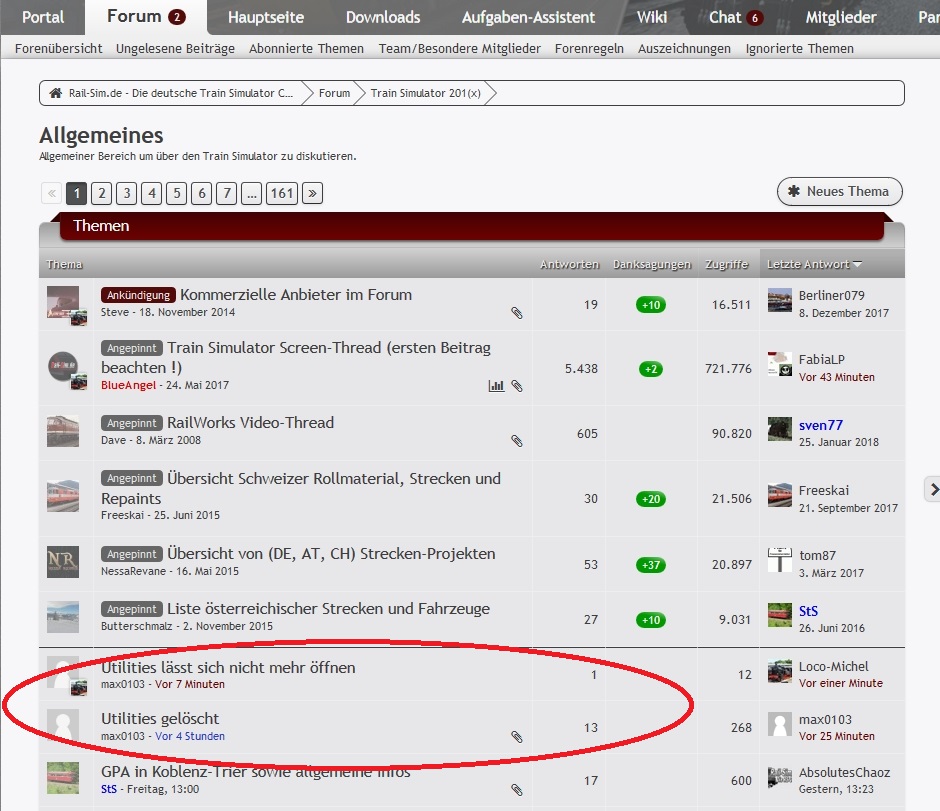Click the +10 thanks badge on österreichischer Strecken
The image size is (940, 811).
651,620
